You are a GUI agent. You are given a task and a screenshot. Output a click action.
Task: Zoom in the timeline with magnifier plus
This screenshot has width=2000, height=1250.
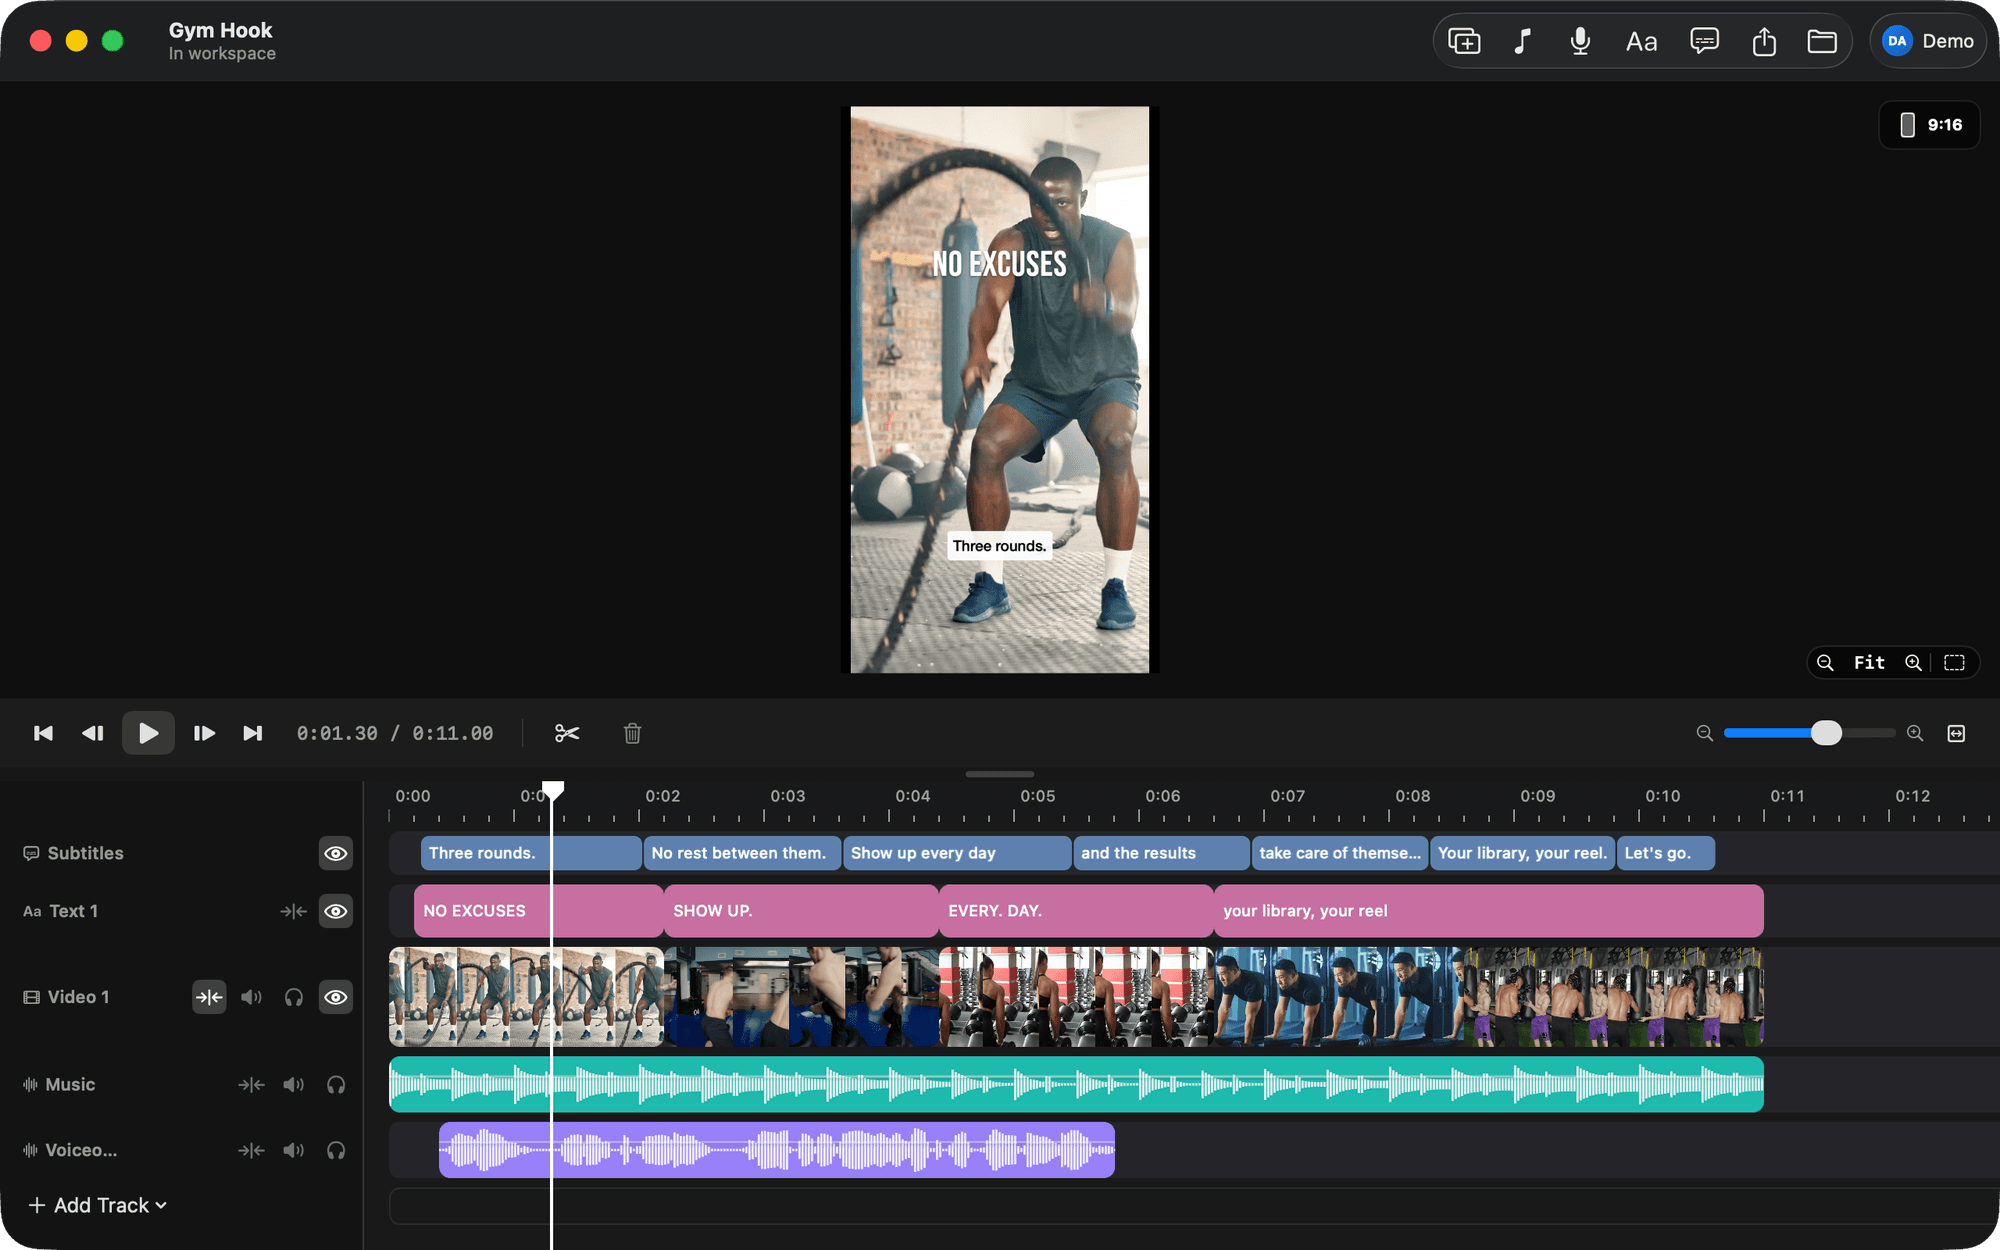[x=1915, y=733]
